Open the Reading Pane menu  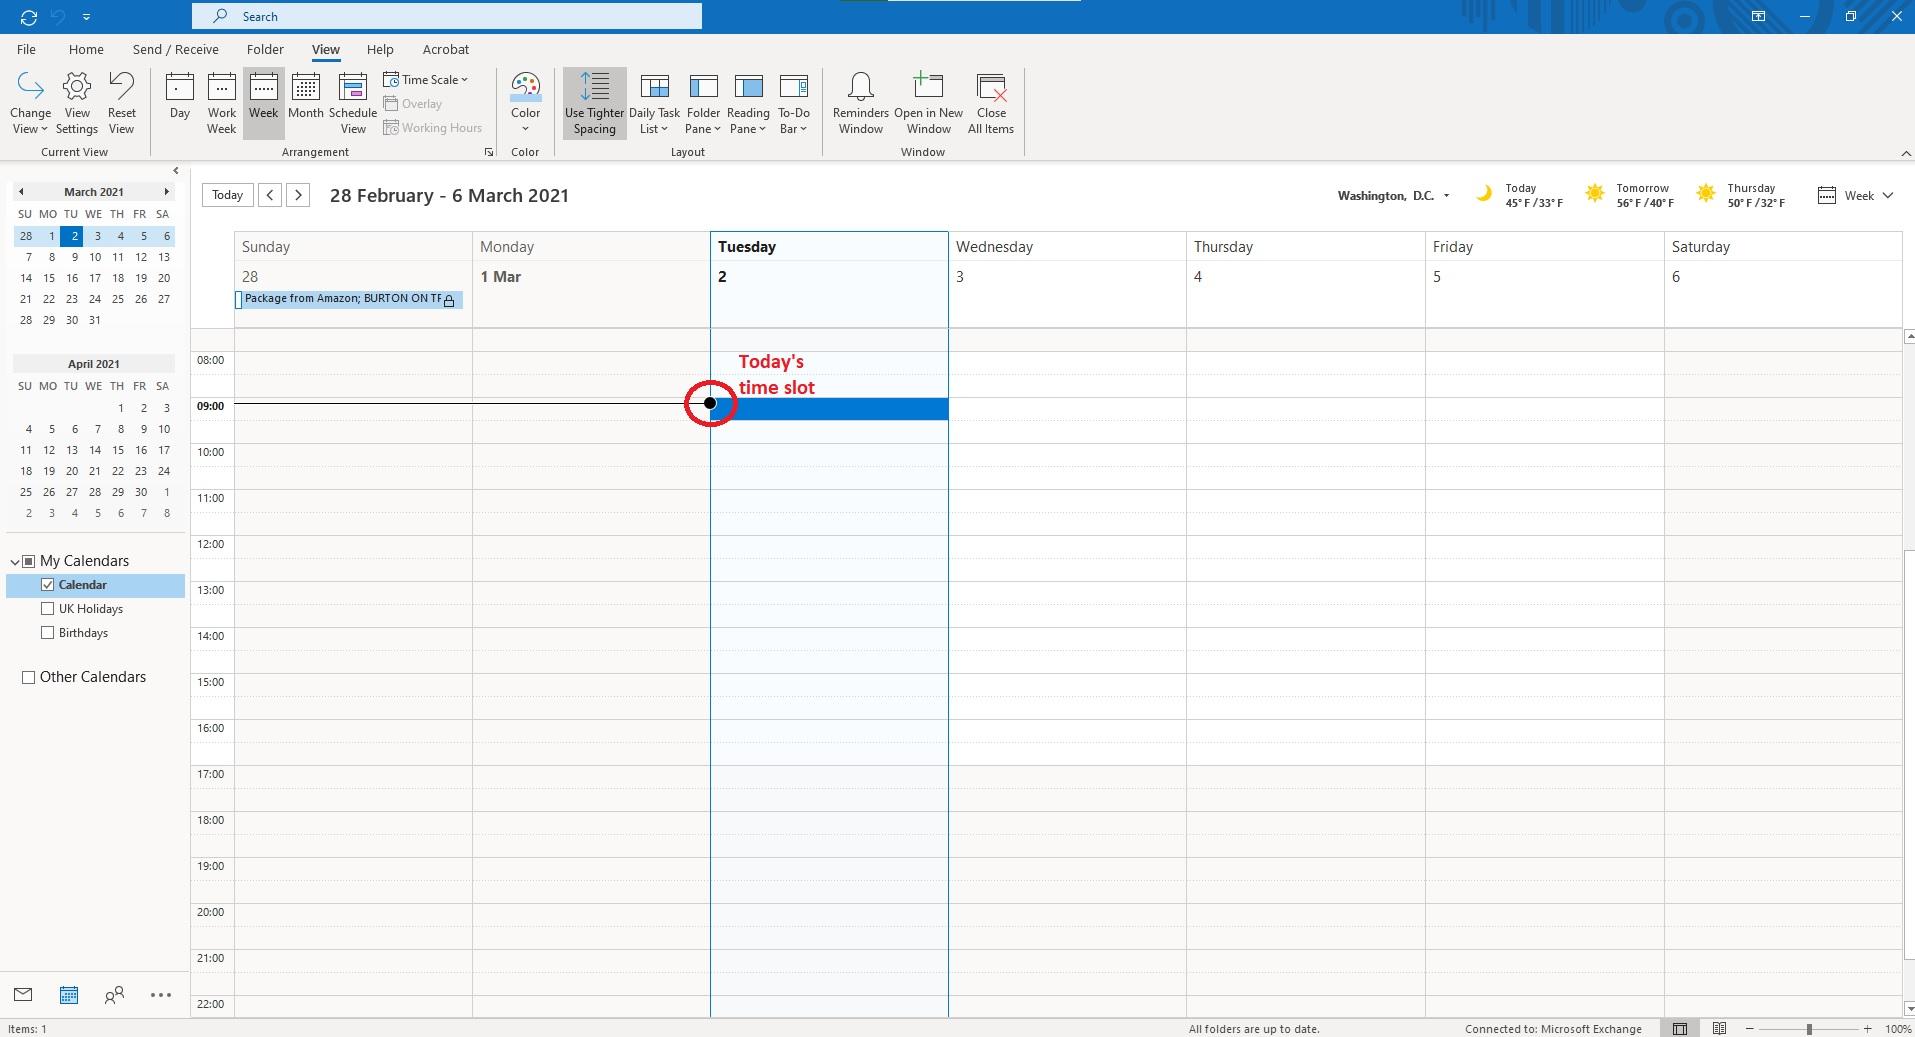click(x=748, y=103)
